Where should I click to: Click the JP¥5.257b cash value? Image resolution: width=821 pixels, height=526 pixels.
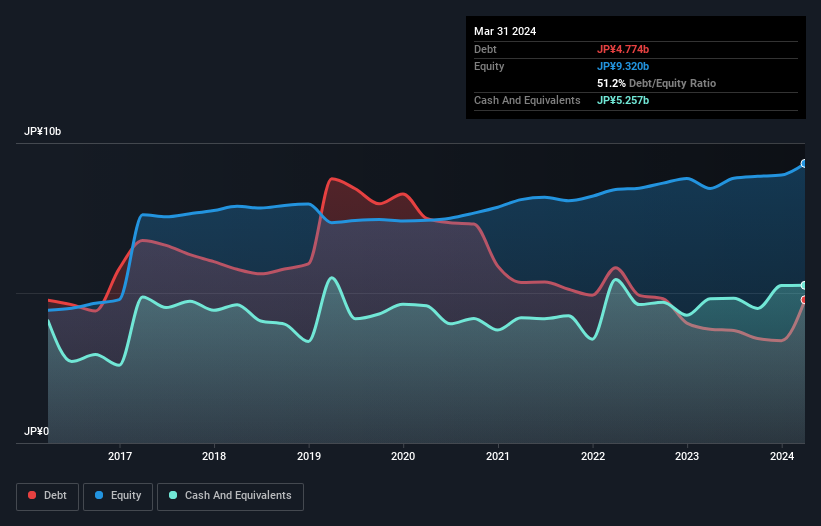[623, 100]
